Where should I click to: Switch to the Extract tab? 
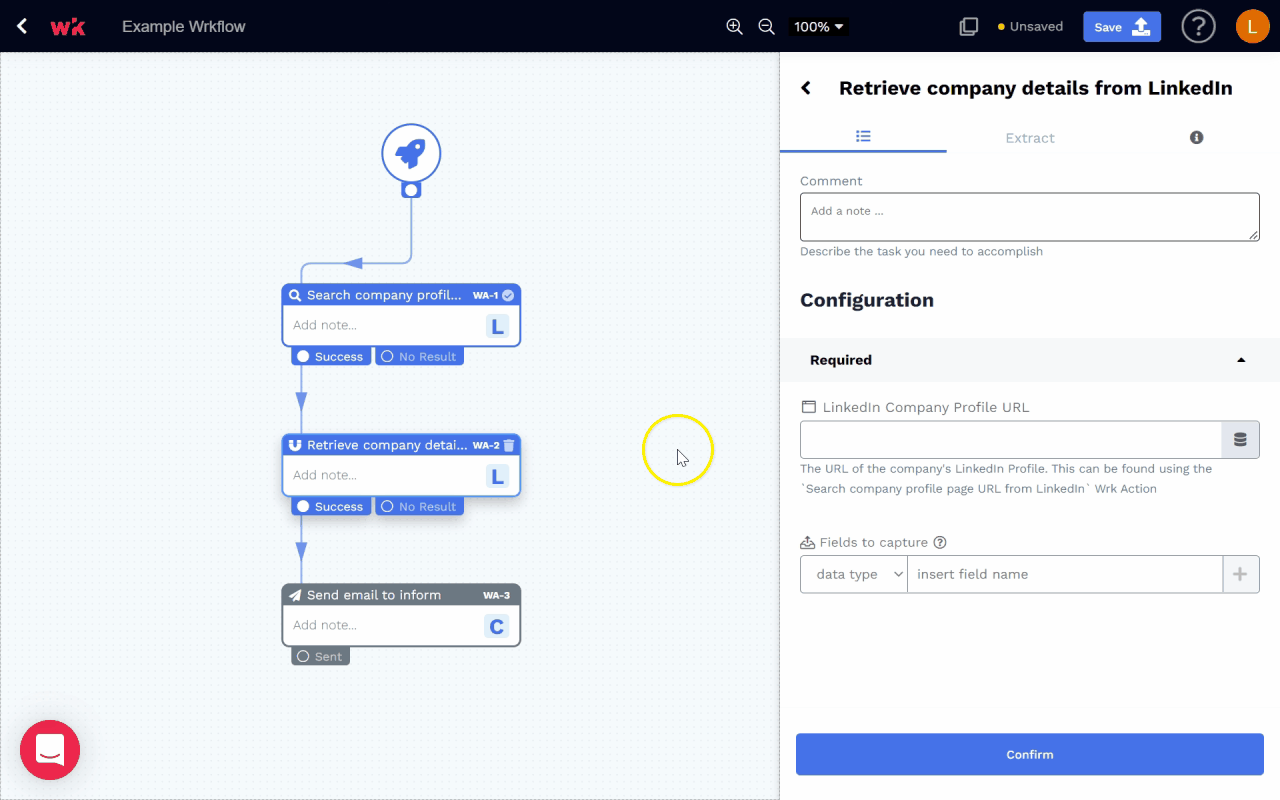tap(1030, 138)
